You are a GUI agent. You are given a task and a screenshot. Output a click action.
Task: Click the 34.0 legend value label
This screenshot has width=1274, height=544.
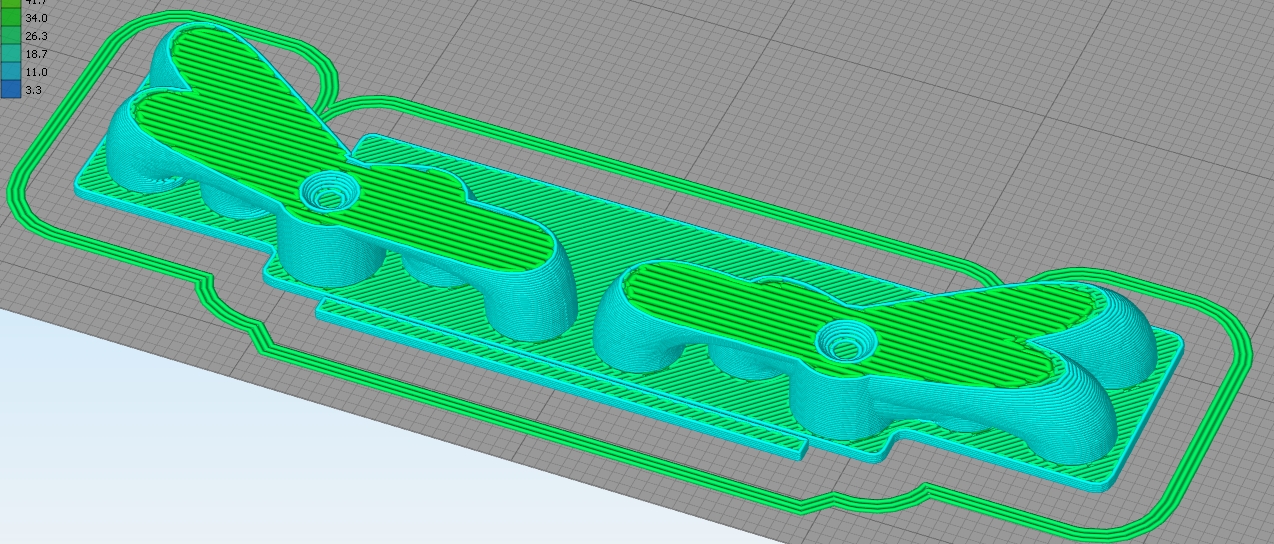37,18
